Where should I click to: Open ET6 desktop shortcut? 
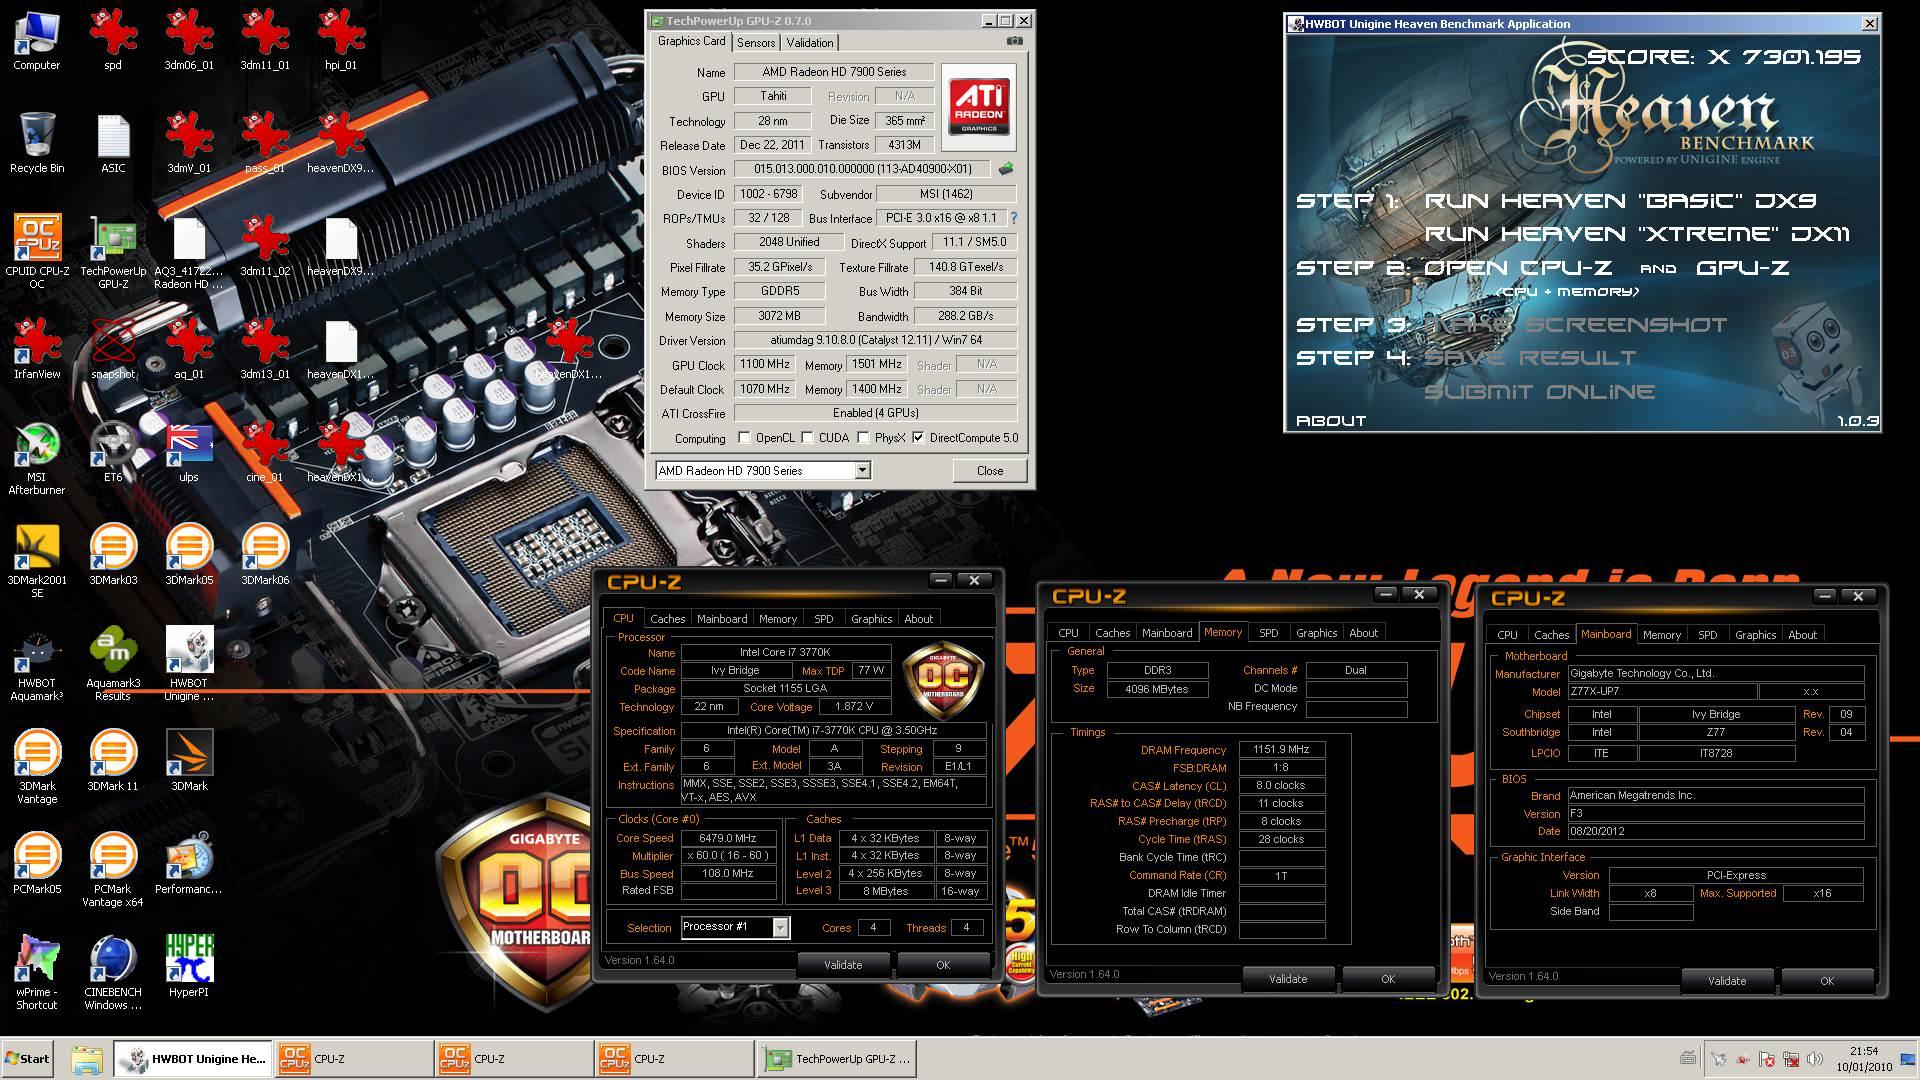[x=113, y=452]
